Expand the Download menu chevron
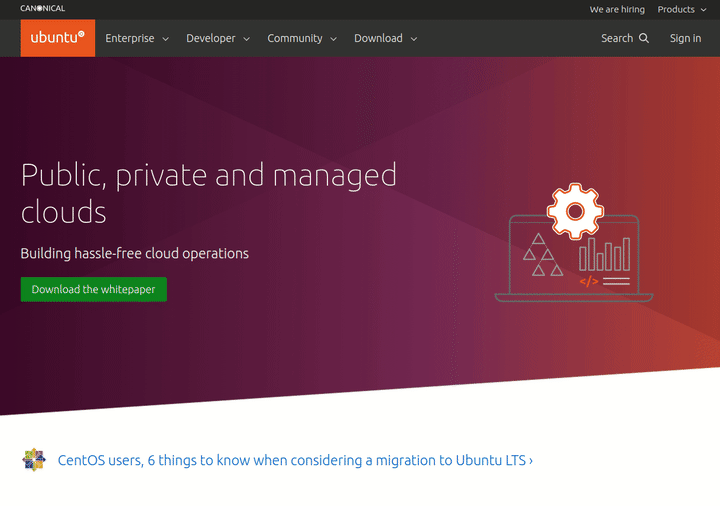This screenshot has width=720, height=506. 414,39
